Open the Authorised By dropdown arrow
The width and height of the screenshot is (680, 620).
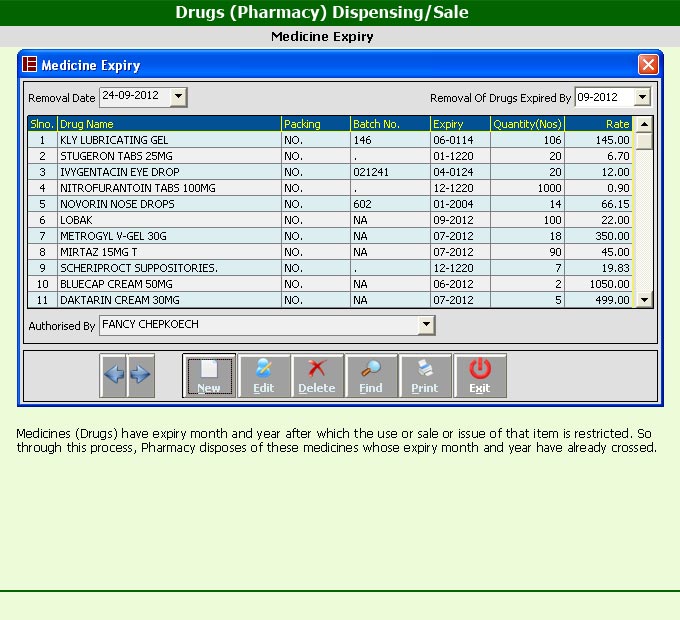click(x=426, y=325)
